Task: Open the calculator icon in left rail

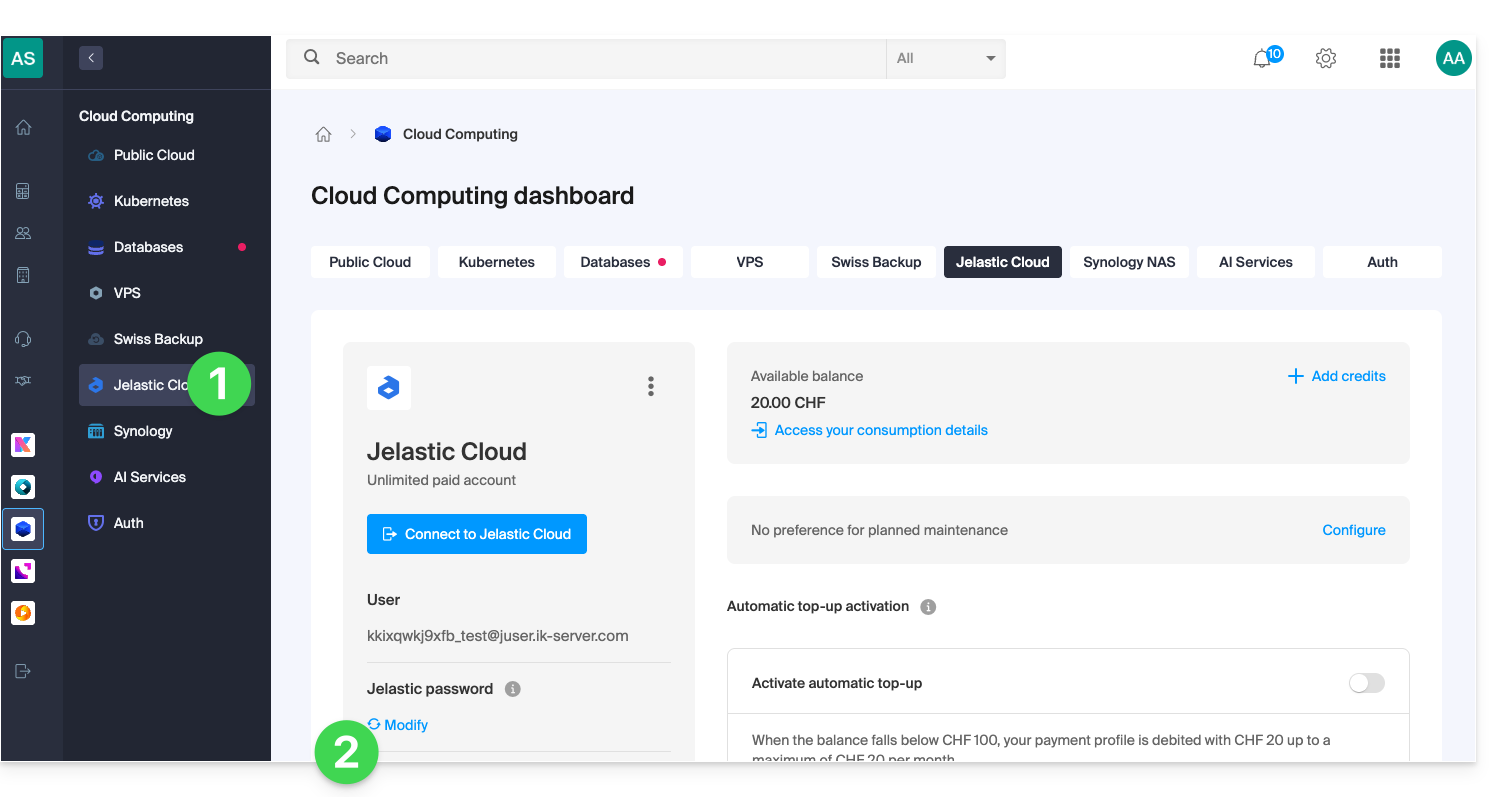Action: tap(23, 191)
